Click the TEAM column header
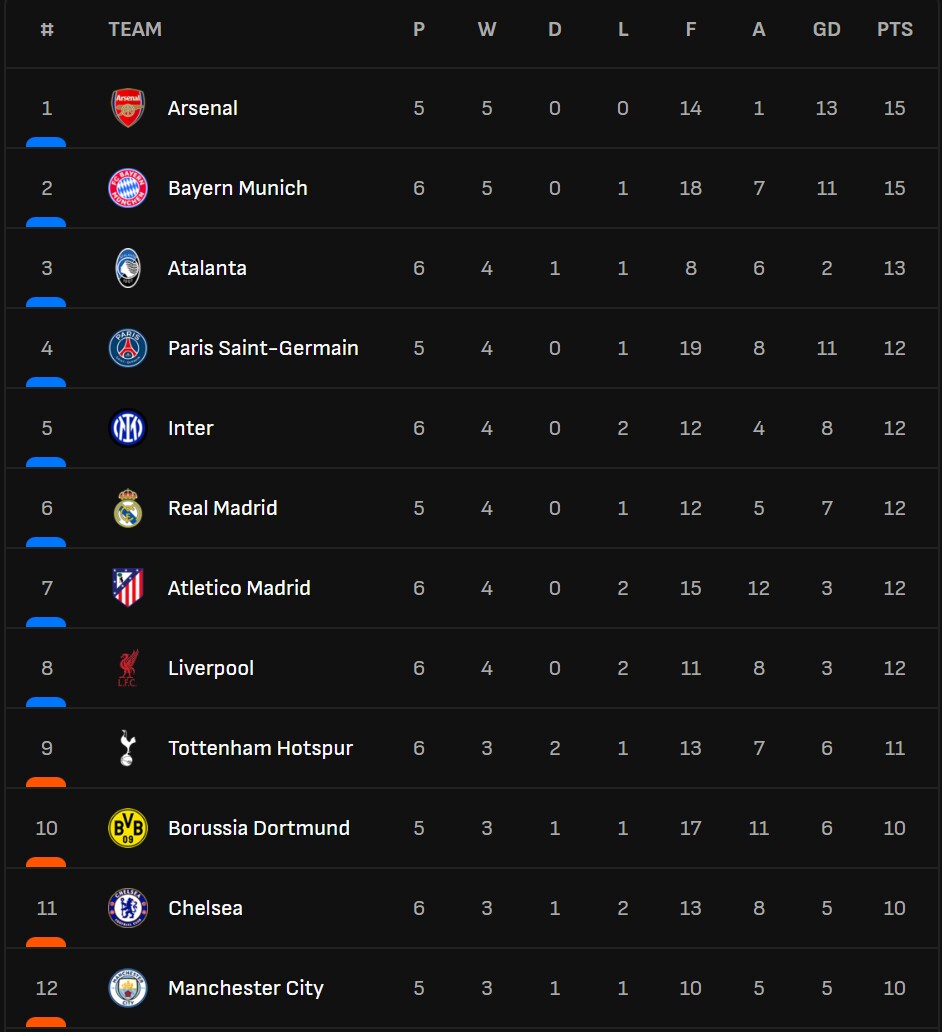This screenshot has height=1032, width=942. click(x=135, y=30)
